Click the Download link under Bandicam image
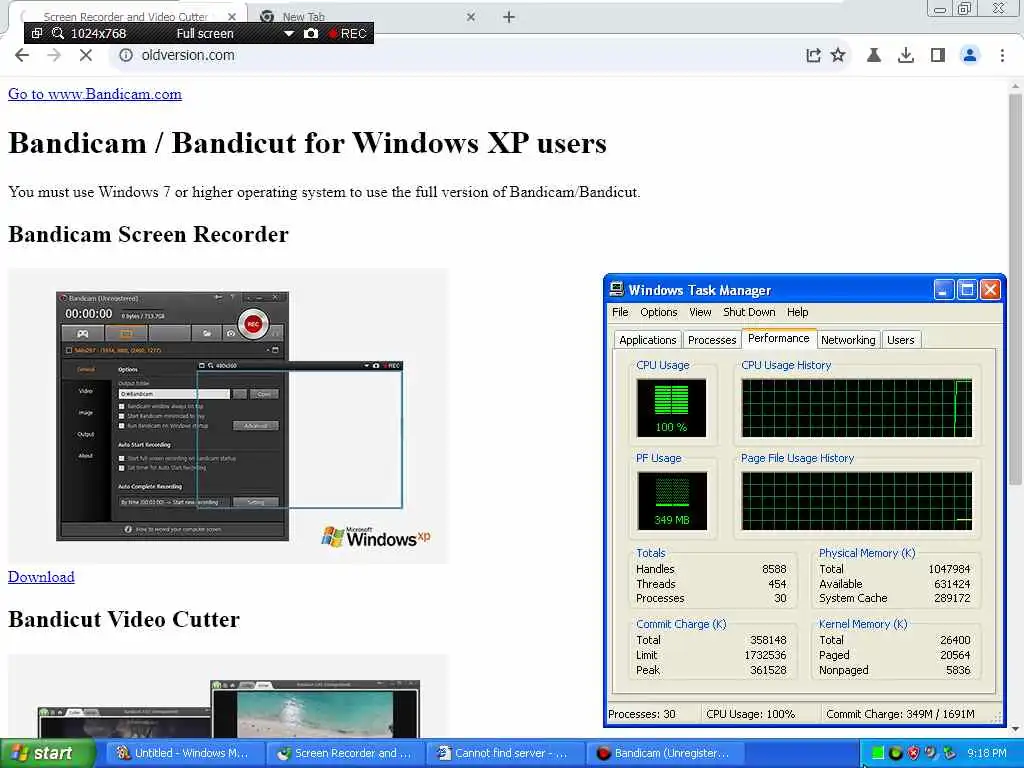Image resolution: width=1024 pixels, height=768 pixels. [x=41, y=577]
